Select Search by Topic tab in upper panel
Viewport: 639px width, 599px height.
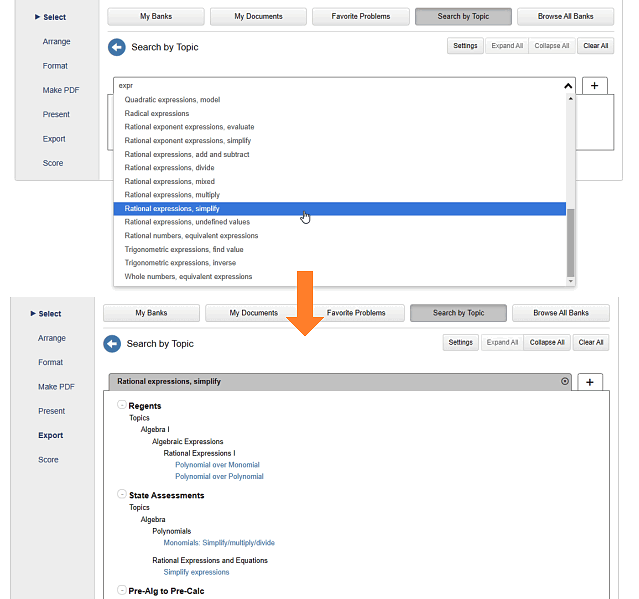[x=463, y=16]
